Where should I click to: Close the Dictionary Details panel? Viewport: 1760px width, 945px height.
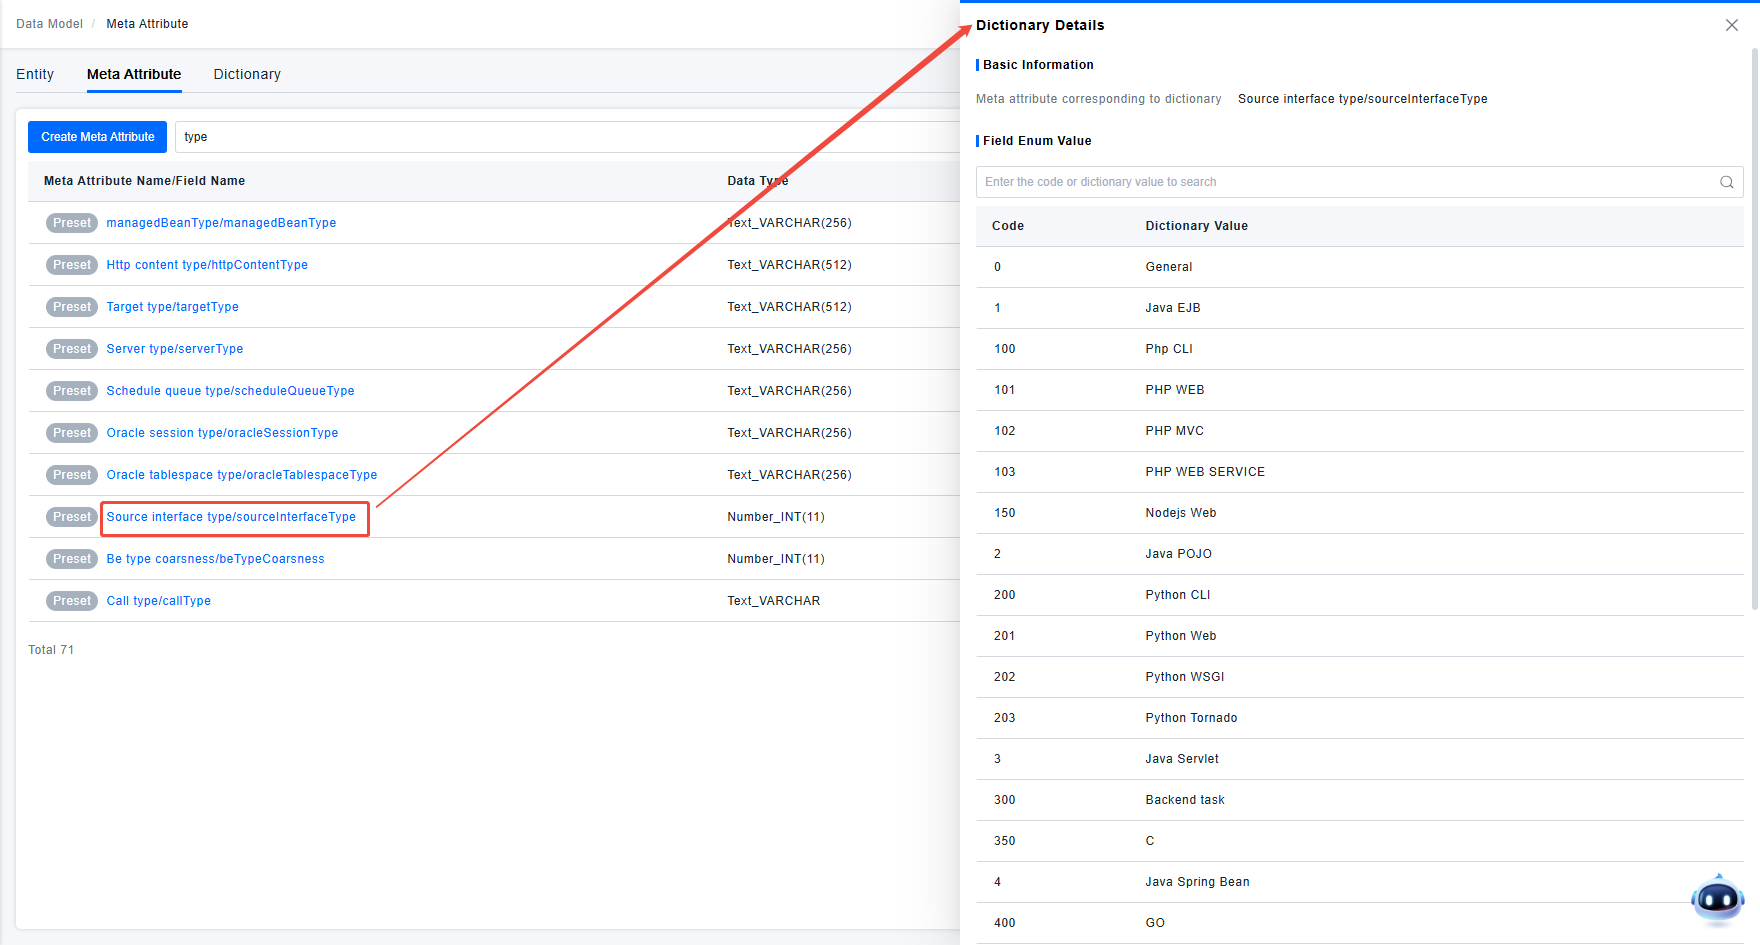point(1731,25)
